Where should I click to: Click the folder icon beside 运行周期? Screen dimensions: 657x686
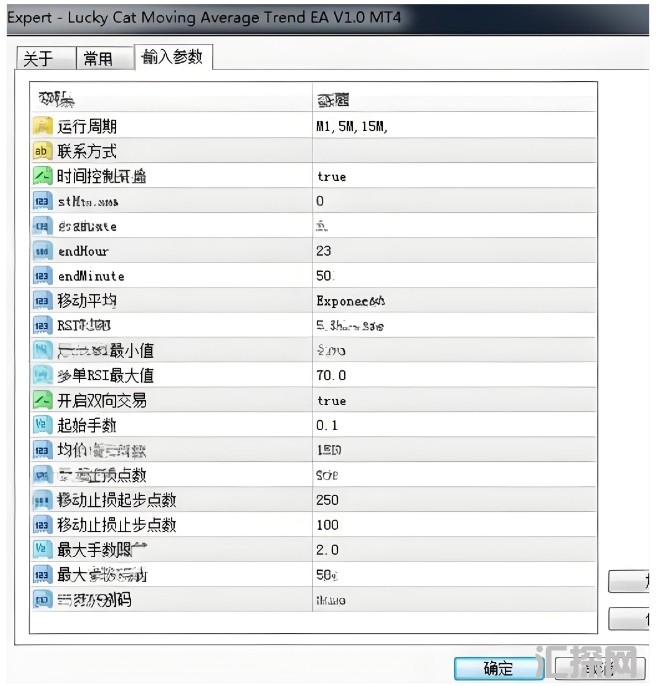click(x=42, y=126)
